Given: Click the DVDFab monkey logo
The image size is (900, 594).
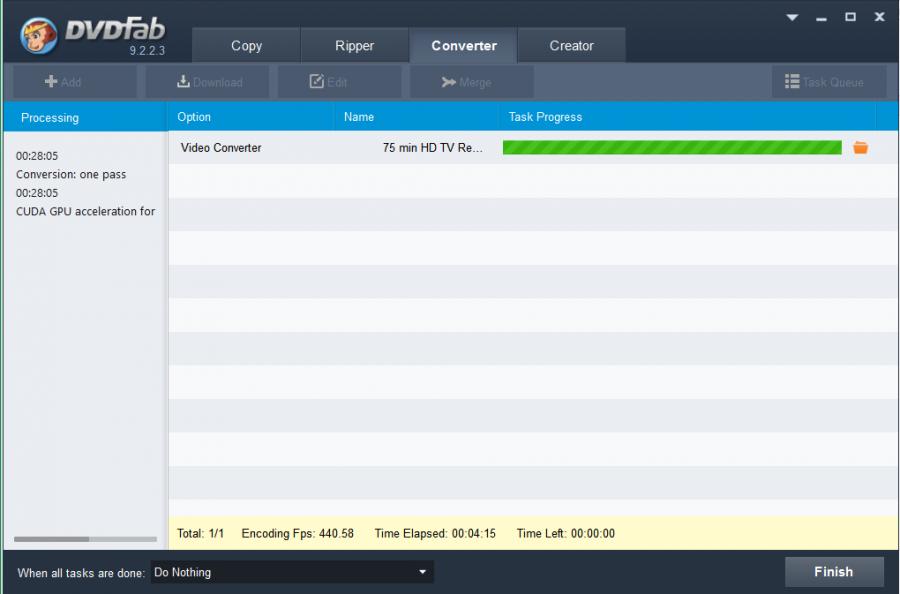Looking at the screenshot, I should click(x=38, y=36).
